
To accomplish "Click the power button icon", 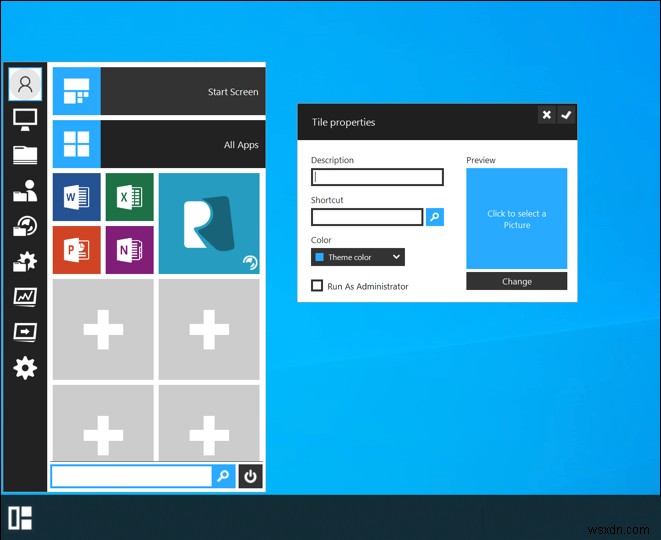I will tap(250, 476).
